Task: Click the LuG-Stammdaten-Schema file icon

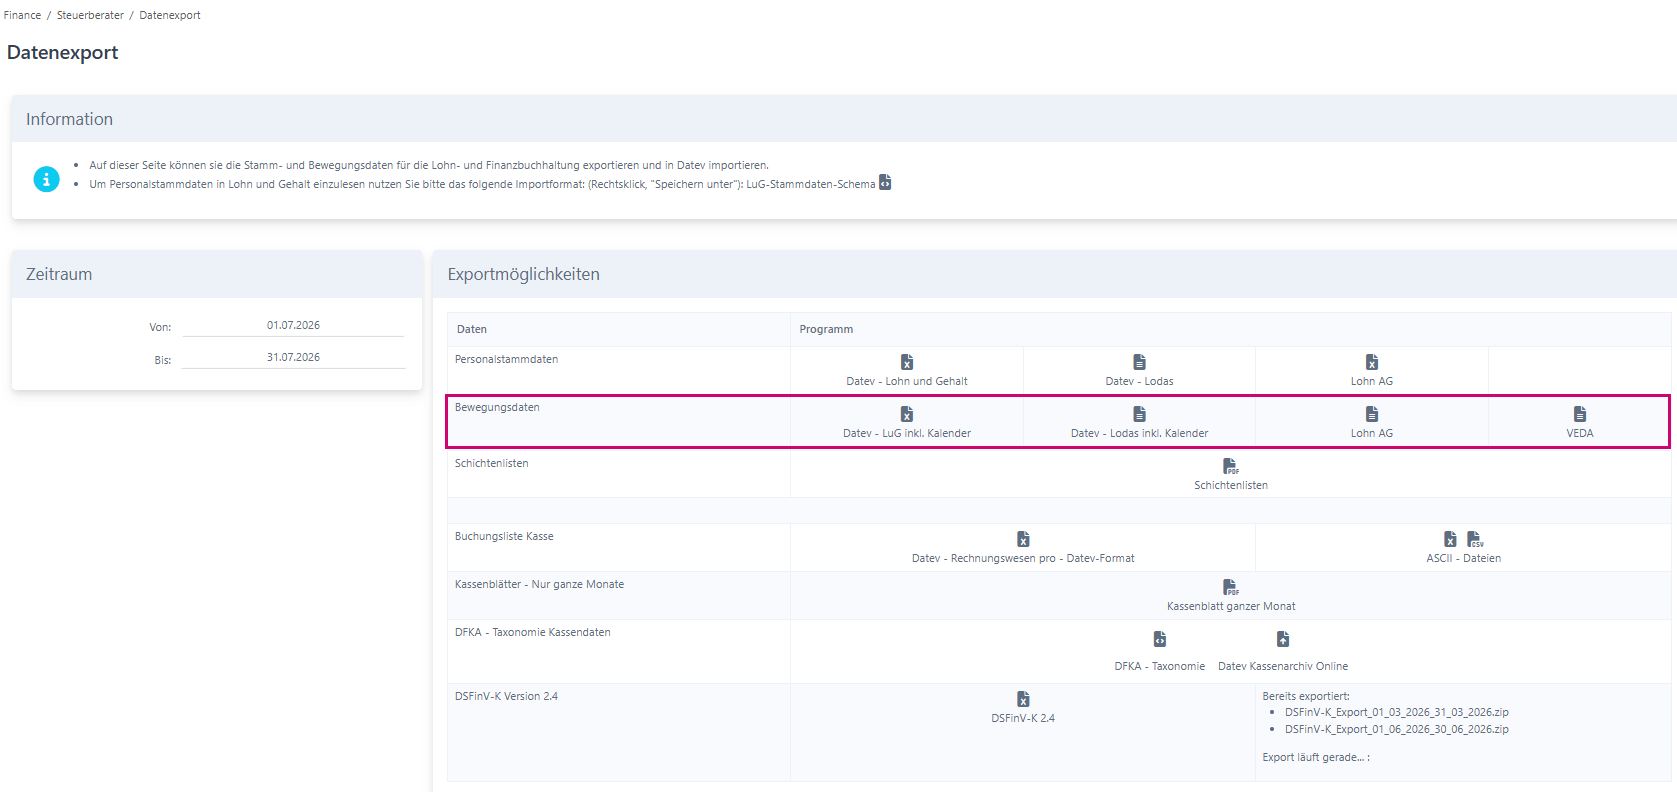Action: coord(885,183)
